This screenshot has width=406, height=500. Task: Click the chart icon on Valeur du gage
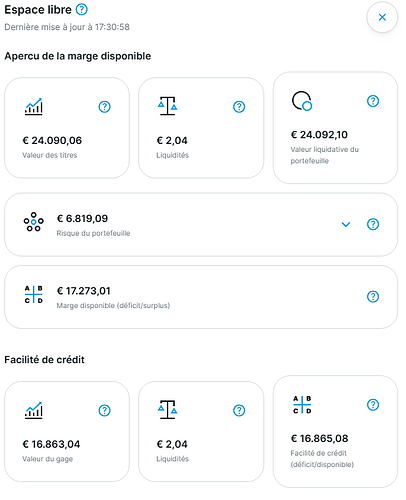click(x=34, y=410)
